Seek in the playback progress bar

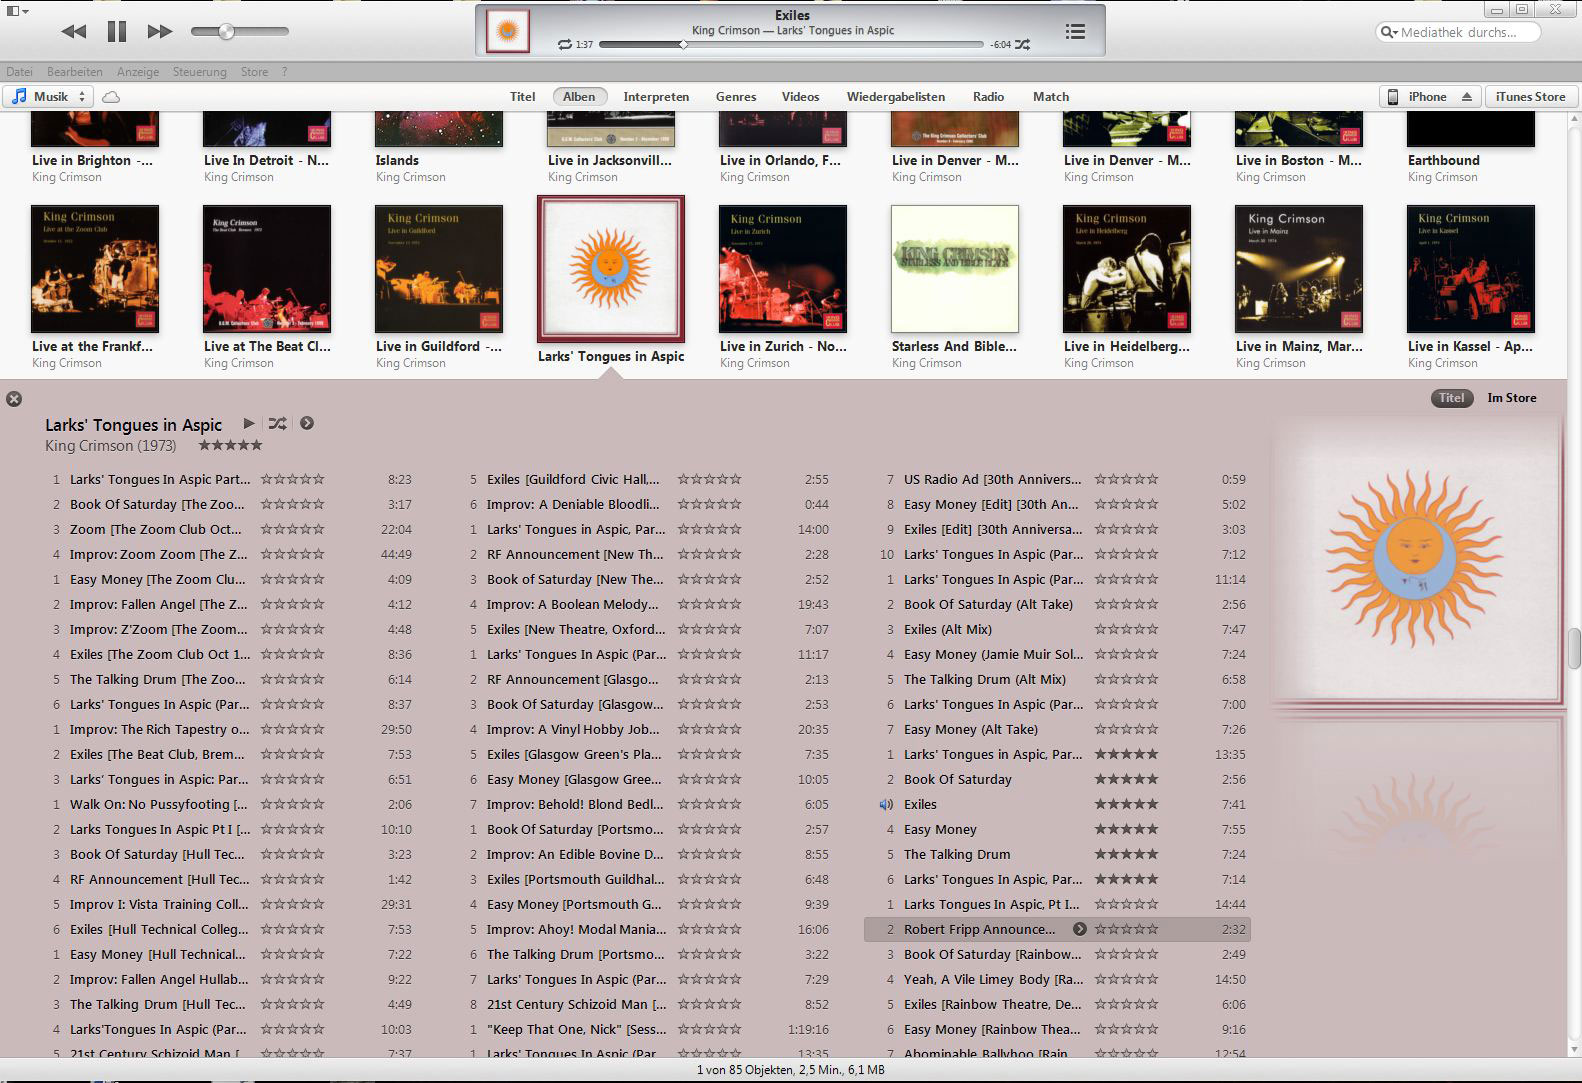coord(791,45)
